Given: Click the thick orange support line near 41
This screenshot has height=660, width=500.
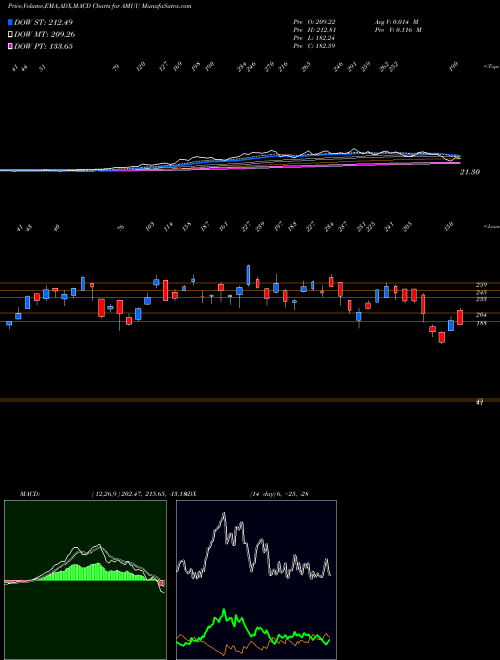Looking at the screenshot, I should [x=250, y=400].
